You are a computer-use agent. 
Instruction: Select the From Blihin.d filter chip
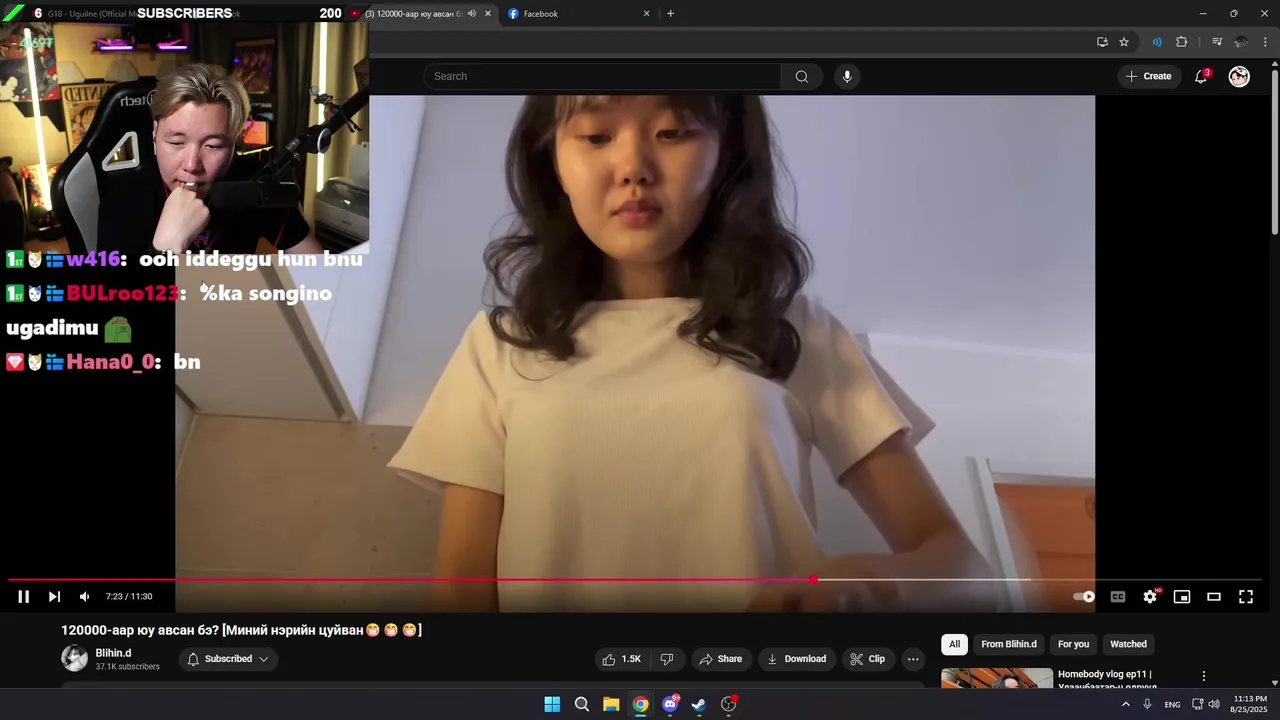tap(1009, 644)
